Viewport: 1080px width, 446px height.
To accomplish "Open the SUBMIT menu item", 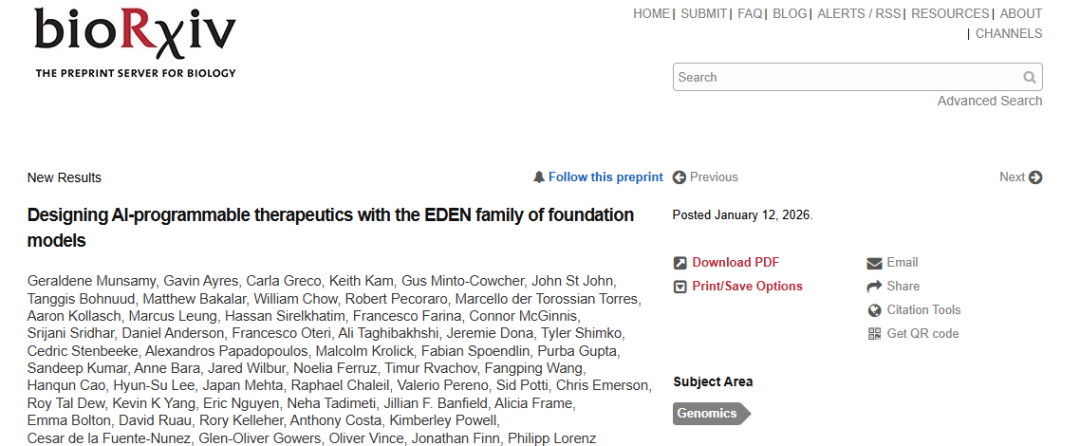I will pos(704,14).
